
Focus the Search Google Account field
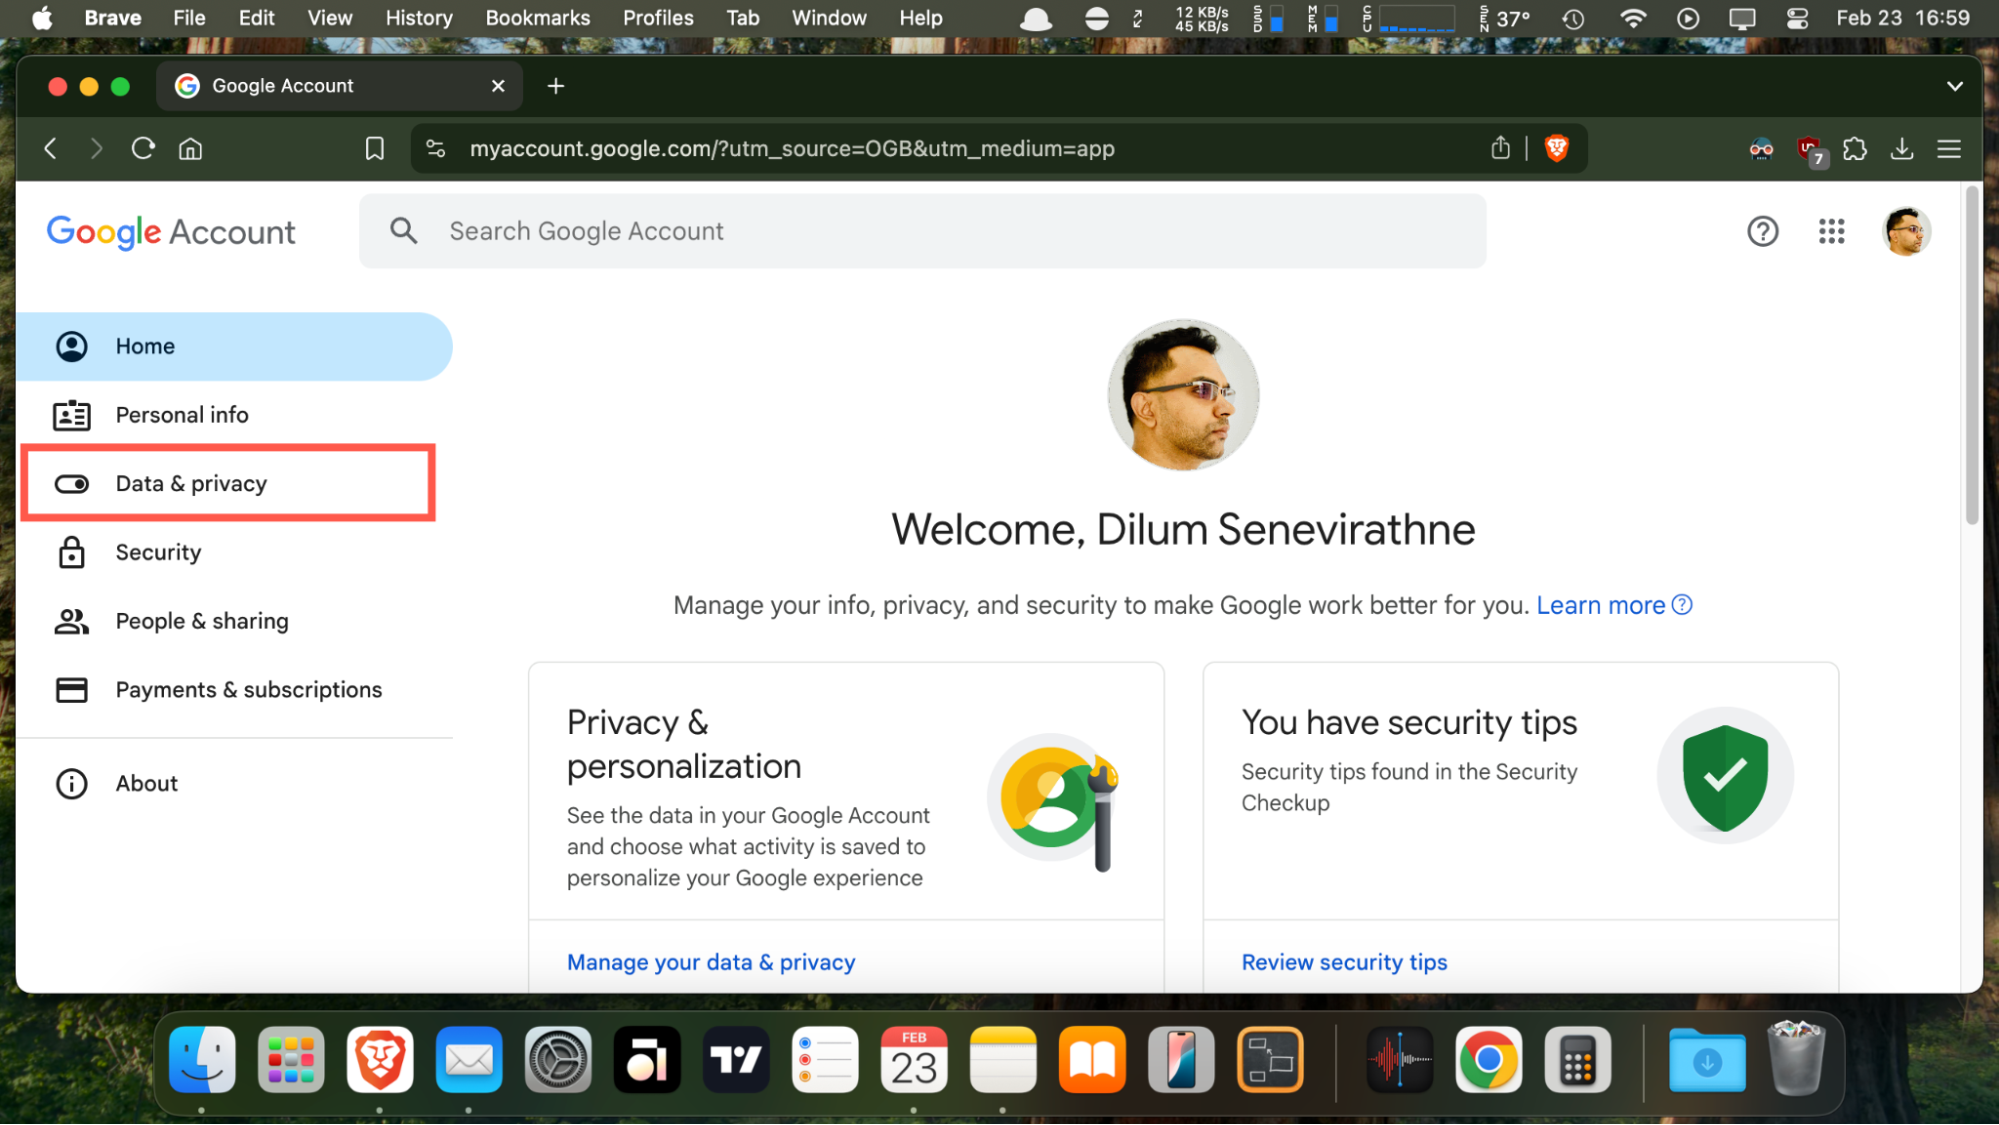point(922,231)
